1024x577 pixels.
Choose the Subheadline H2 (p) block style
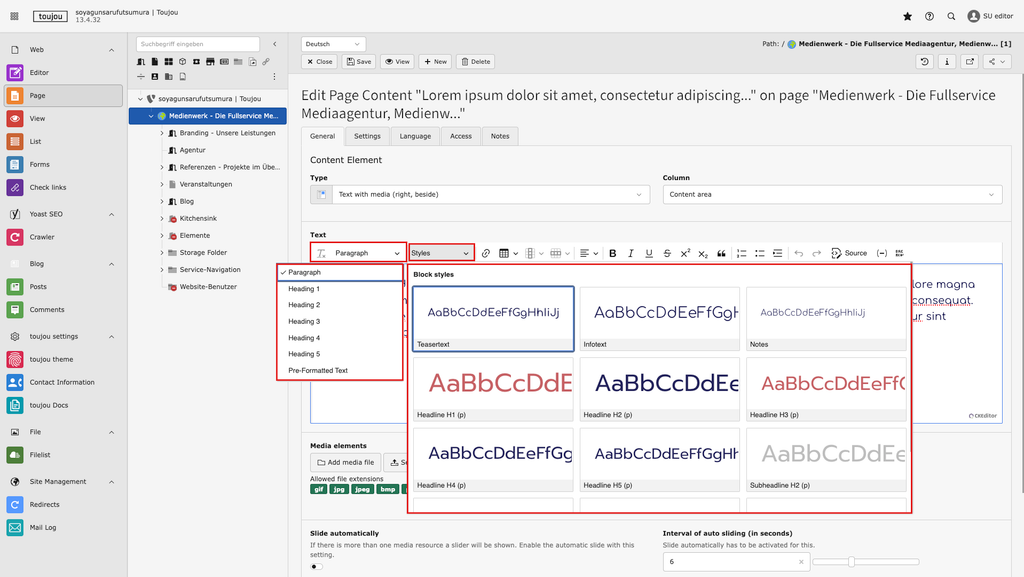tap(826, 460)
